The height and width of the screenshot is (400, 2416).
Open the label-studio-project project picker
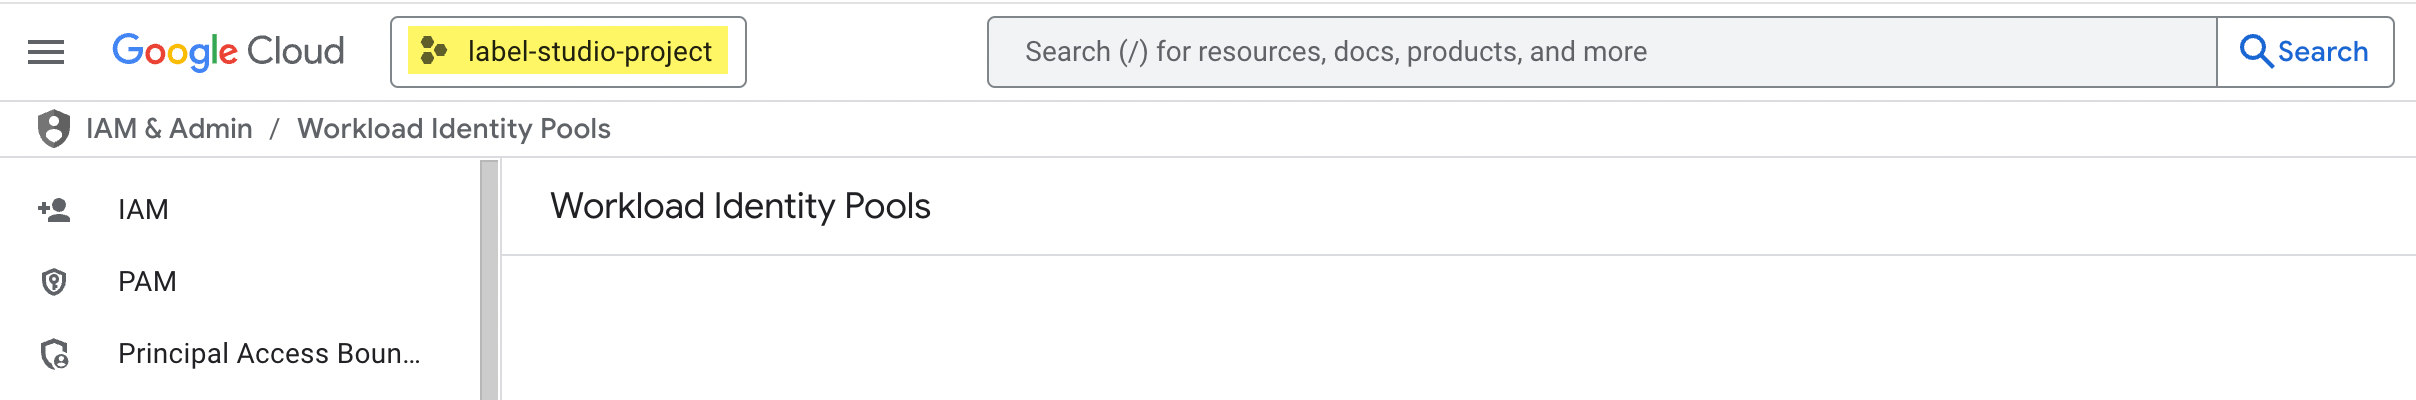568,52
